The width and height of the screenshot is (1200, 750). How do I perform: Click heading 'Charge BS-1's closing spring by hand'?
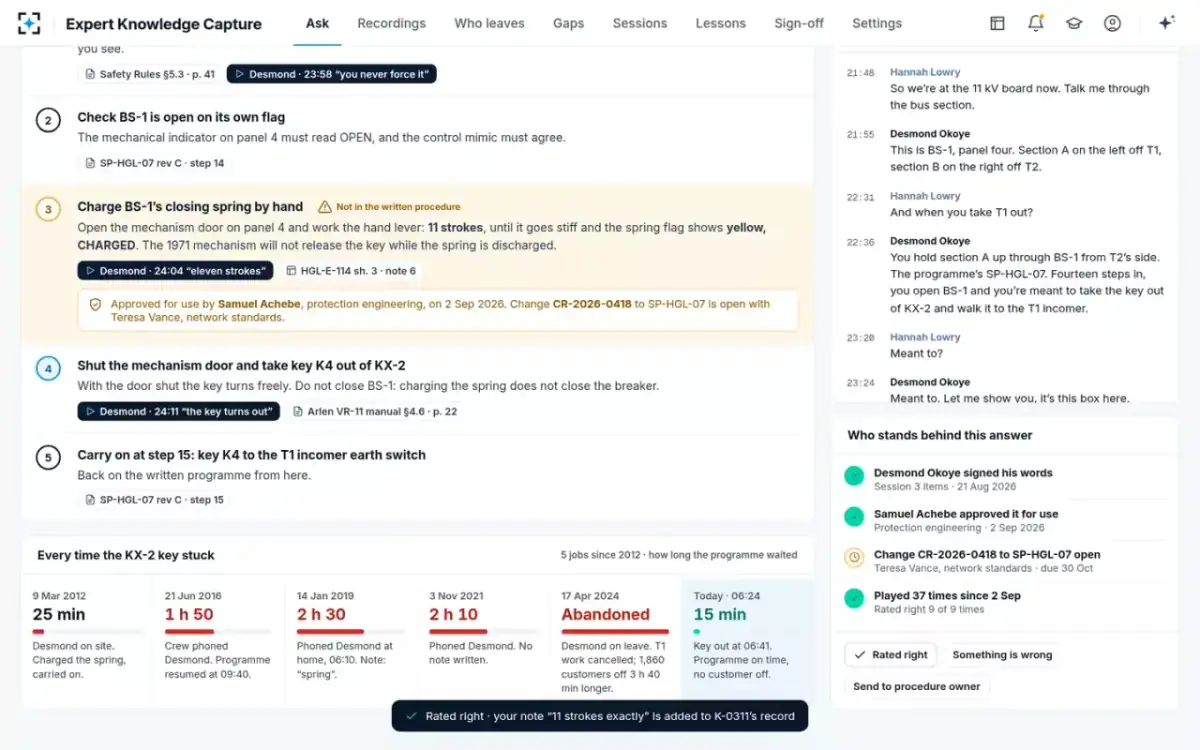click(190, 207)
